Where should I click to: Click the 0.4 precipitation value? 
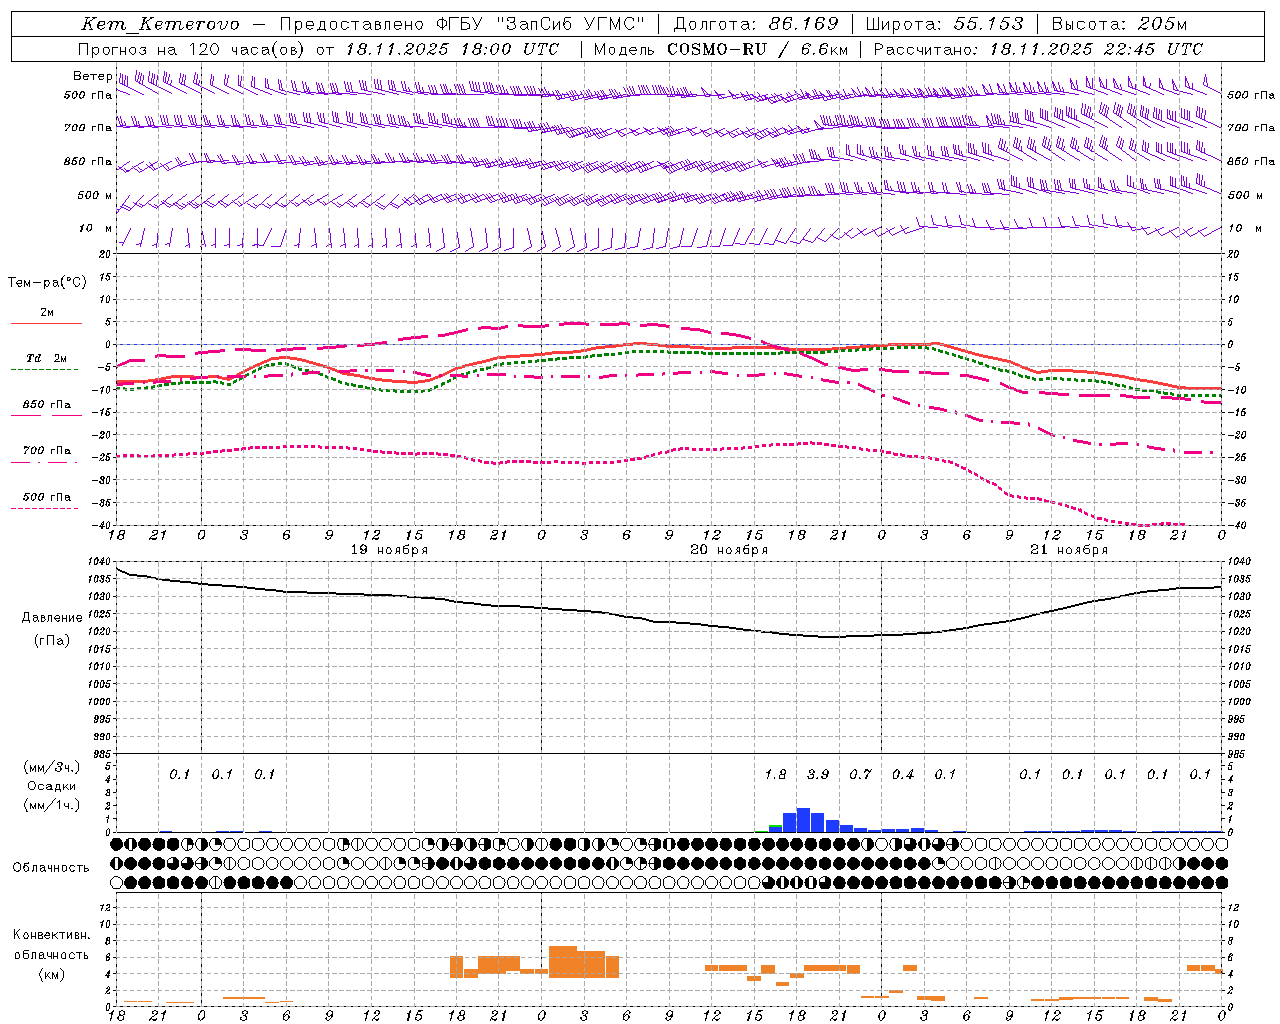(903, 774)
